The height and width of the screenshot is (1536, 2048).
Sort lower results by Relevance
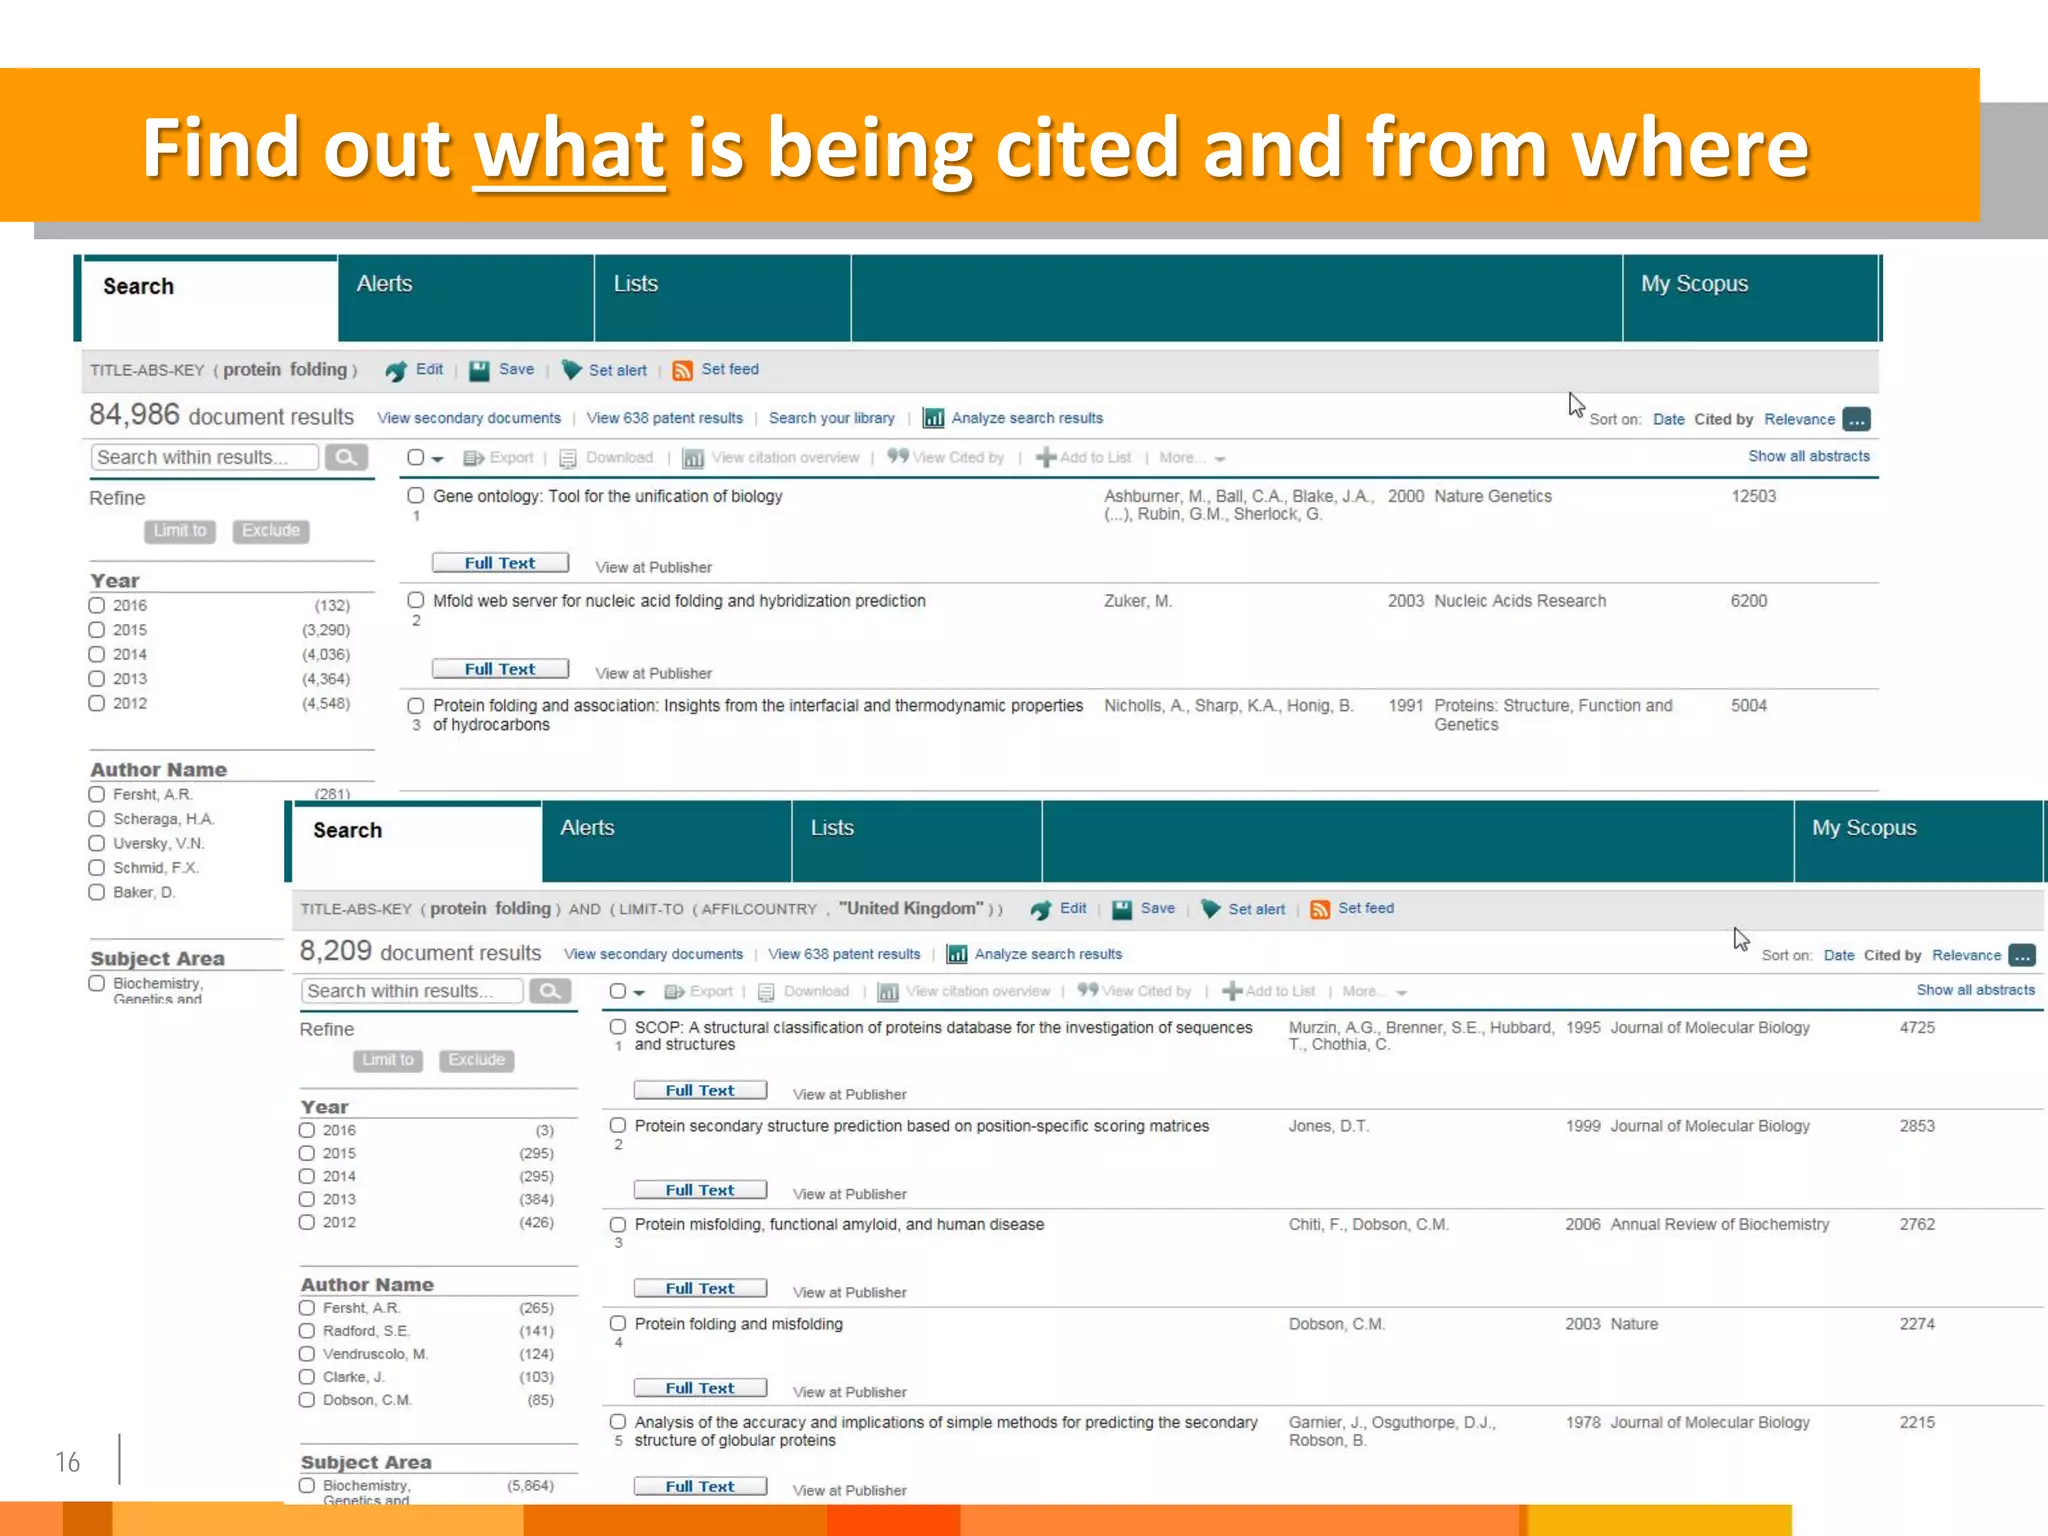[x=1966, y=955]
